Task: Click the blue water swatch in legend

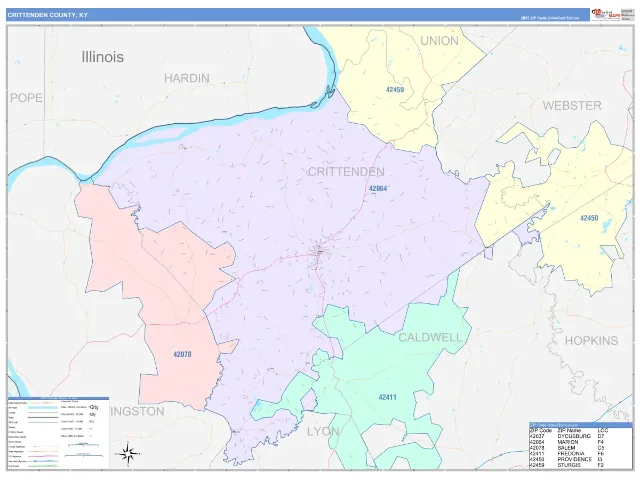Action: (43, 408)
